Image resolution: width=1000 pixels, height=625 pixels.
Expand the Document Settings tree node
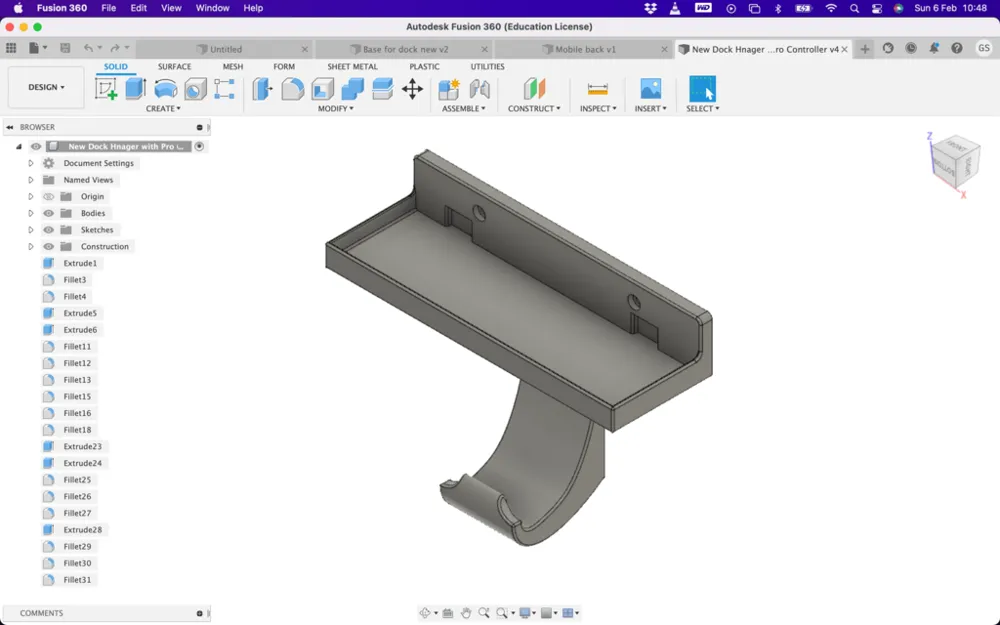31,163
